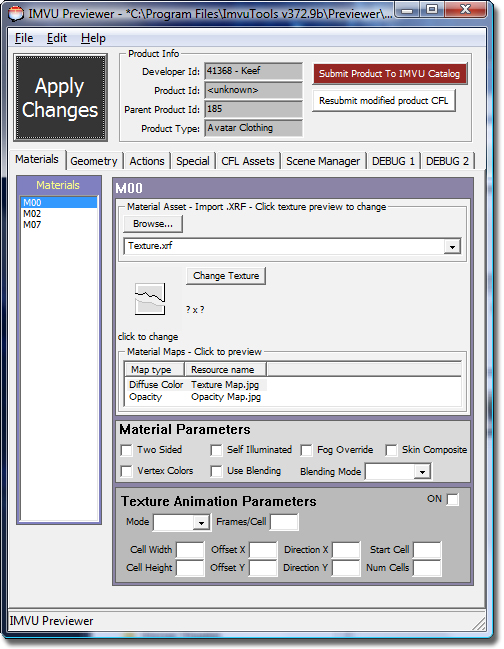Open the Edit menu

(x=57, y=38)
